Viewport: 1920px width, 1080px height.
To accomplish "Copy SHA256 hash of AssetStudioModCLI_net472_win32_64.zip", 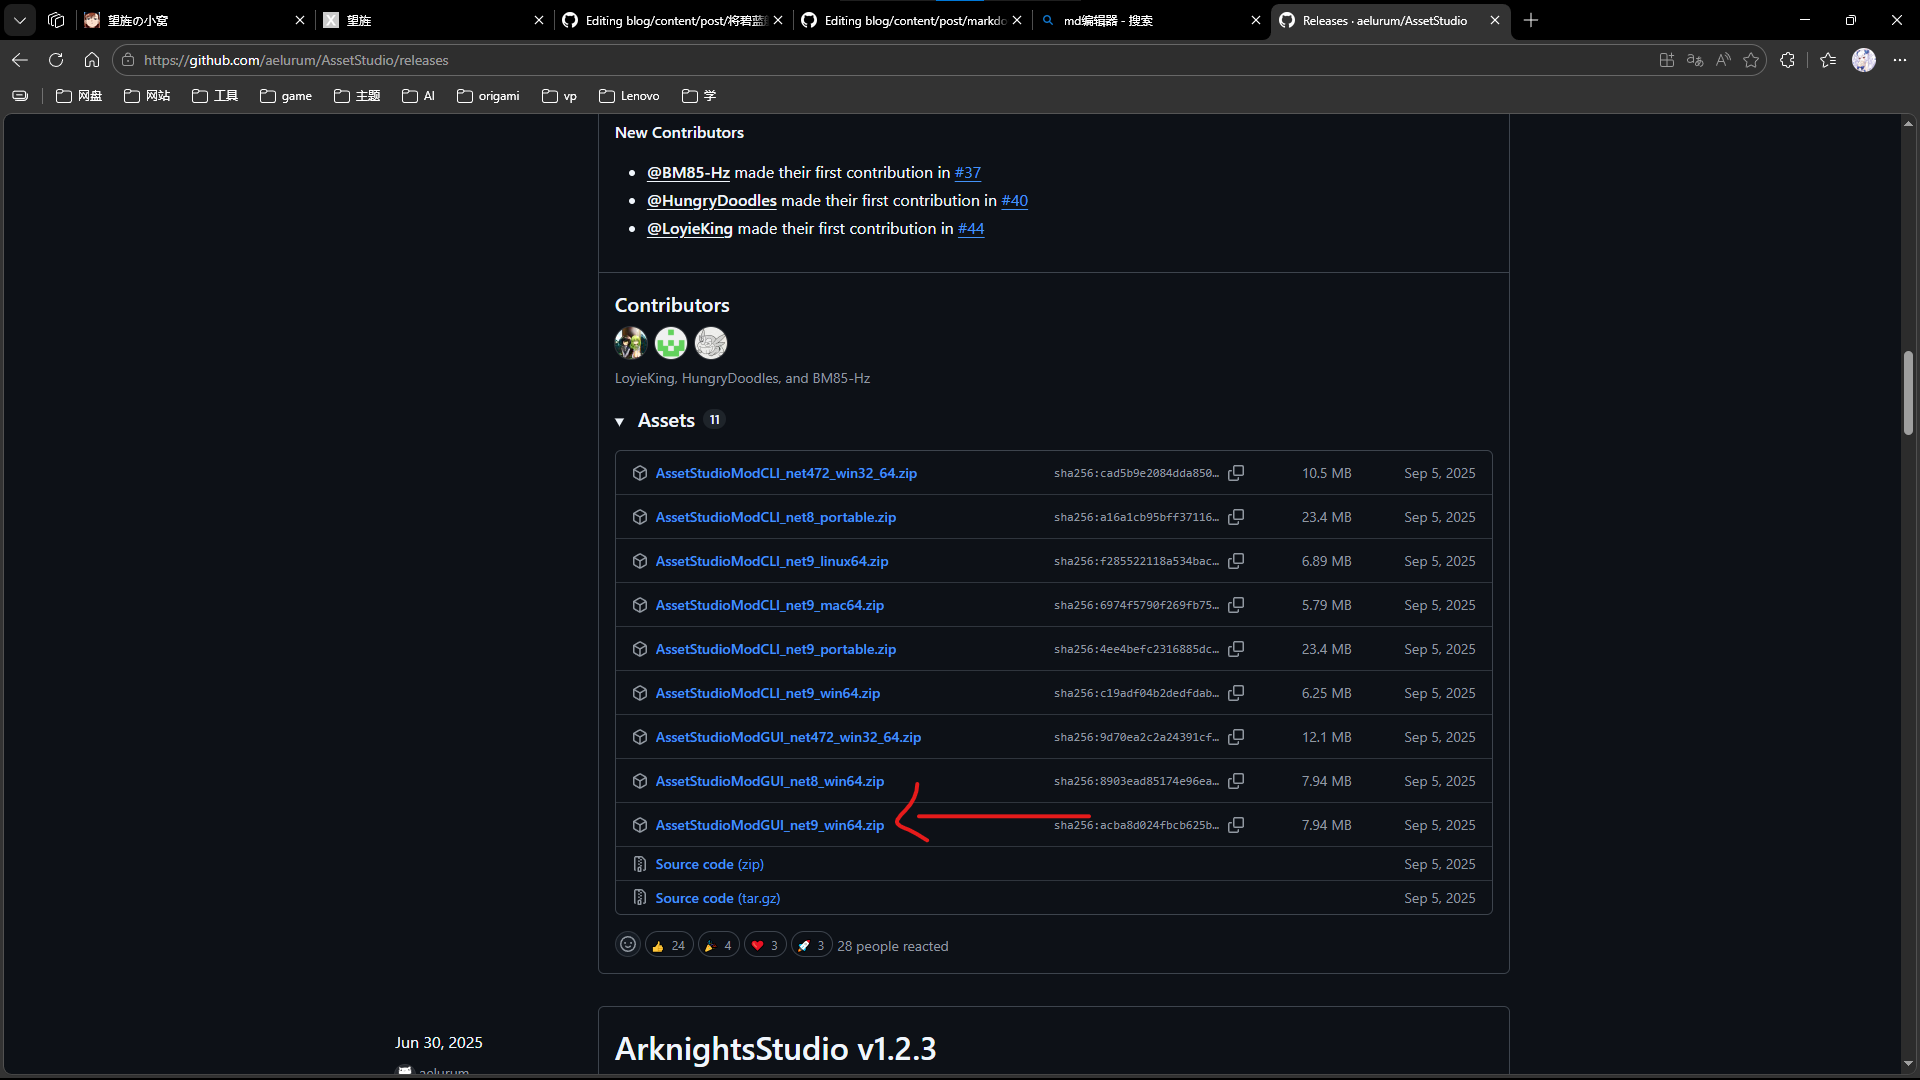I will click(x=1236, y=473).
